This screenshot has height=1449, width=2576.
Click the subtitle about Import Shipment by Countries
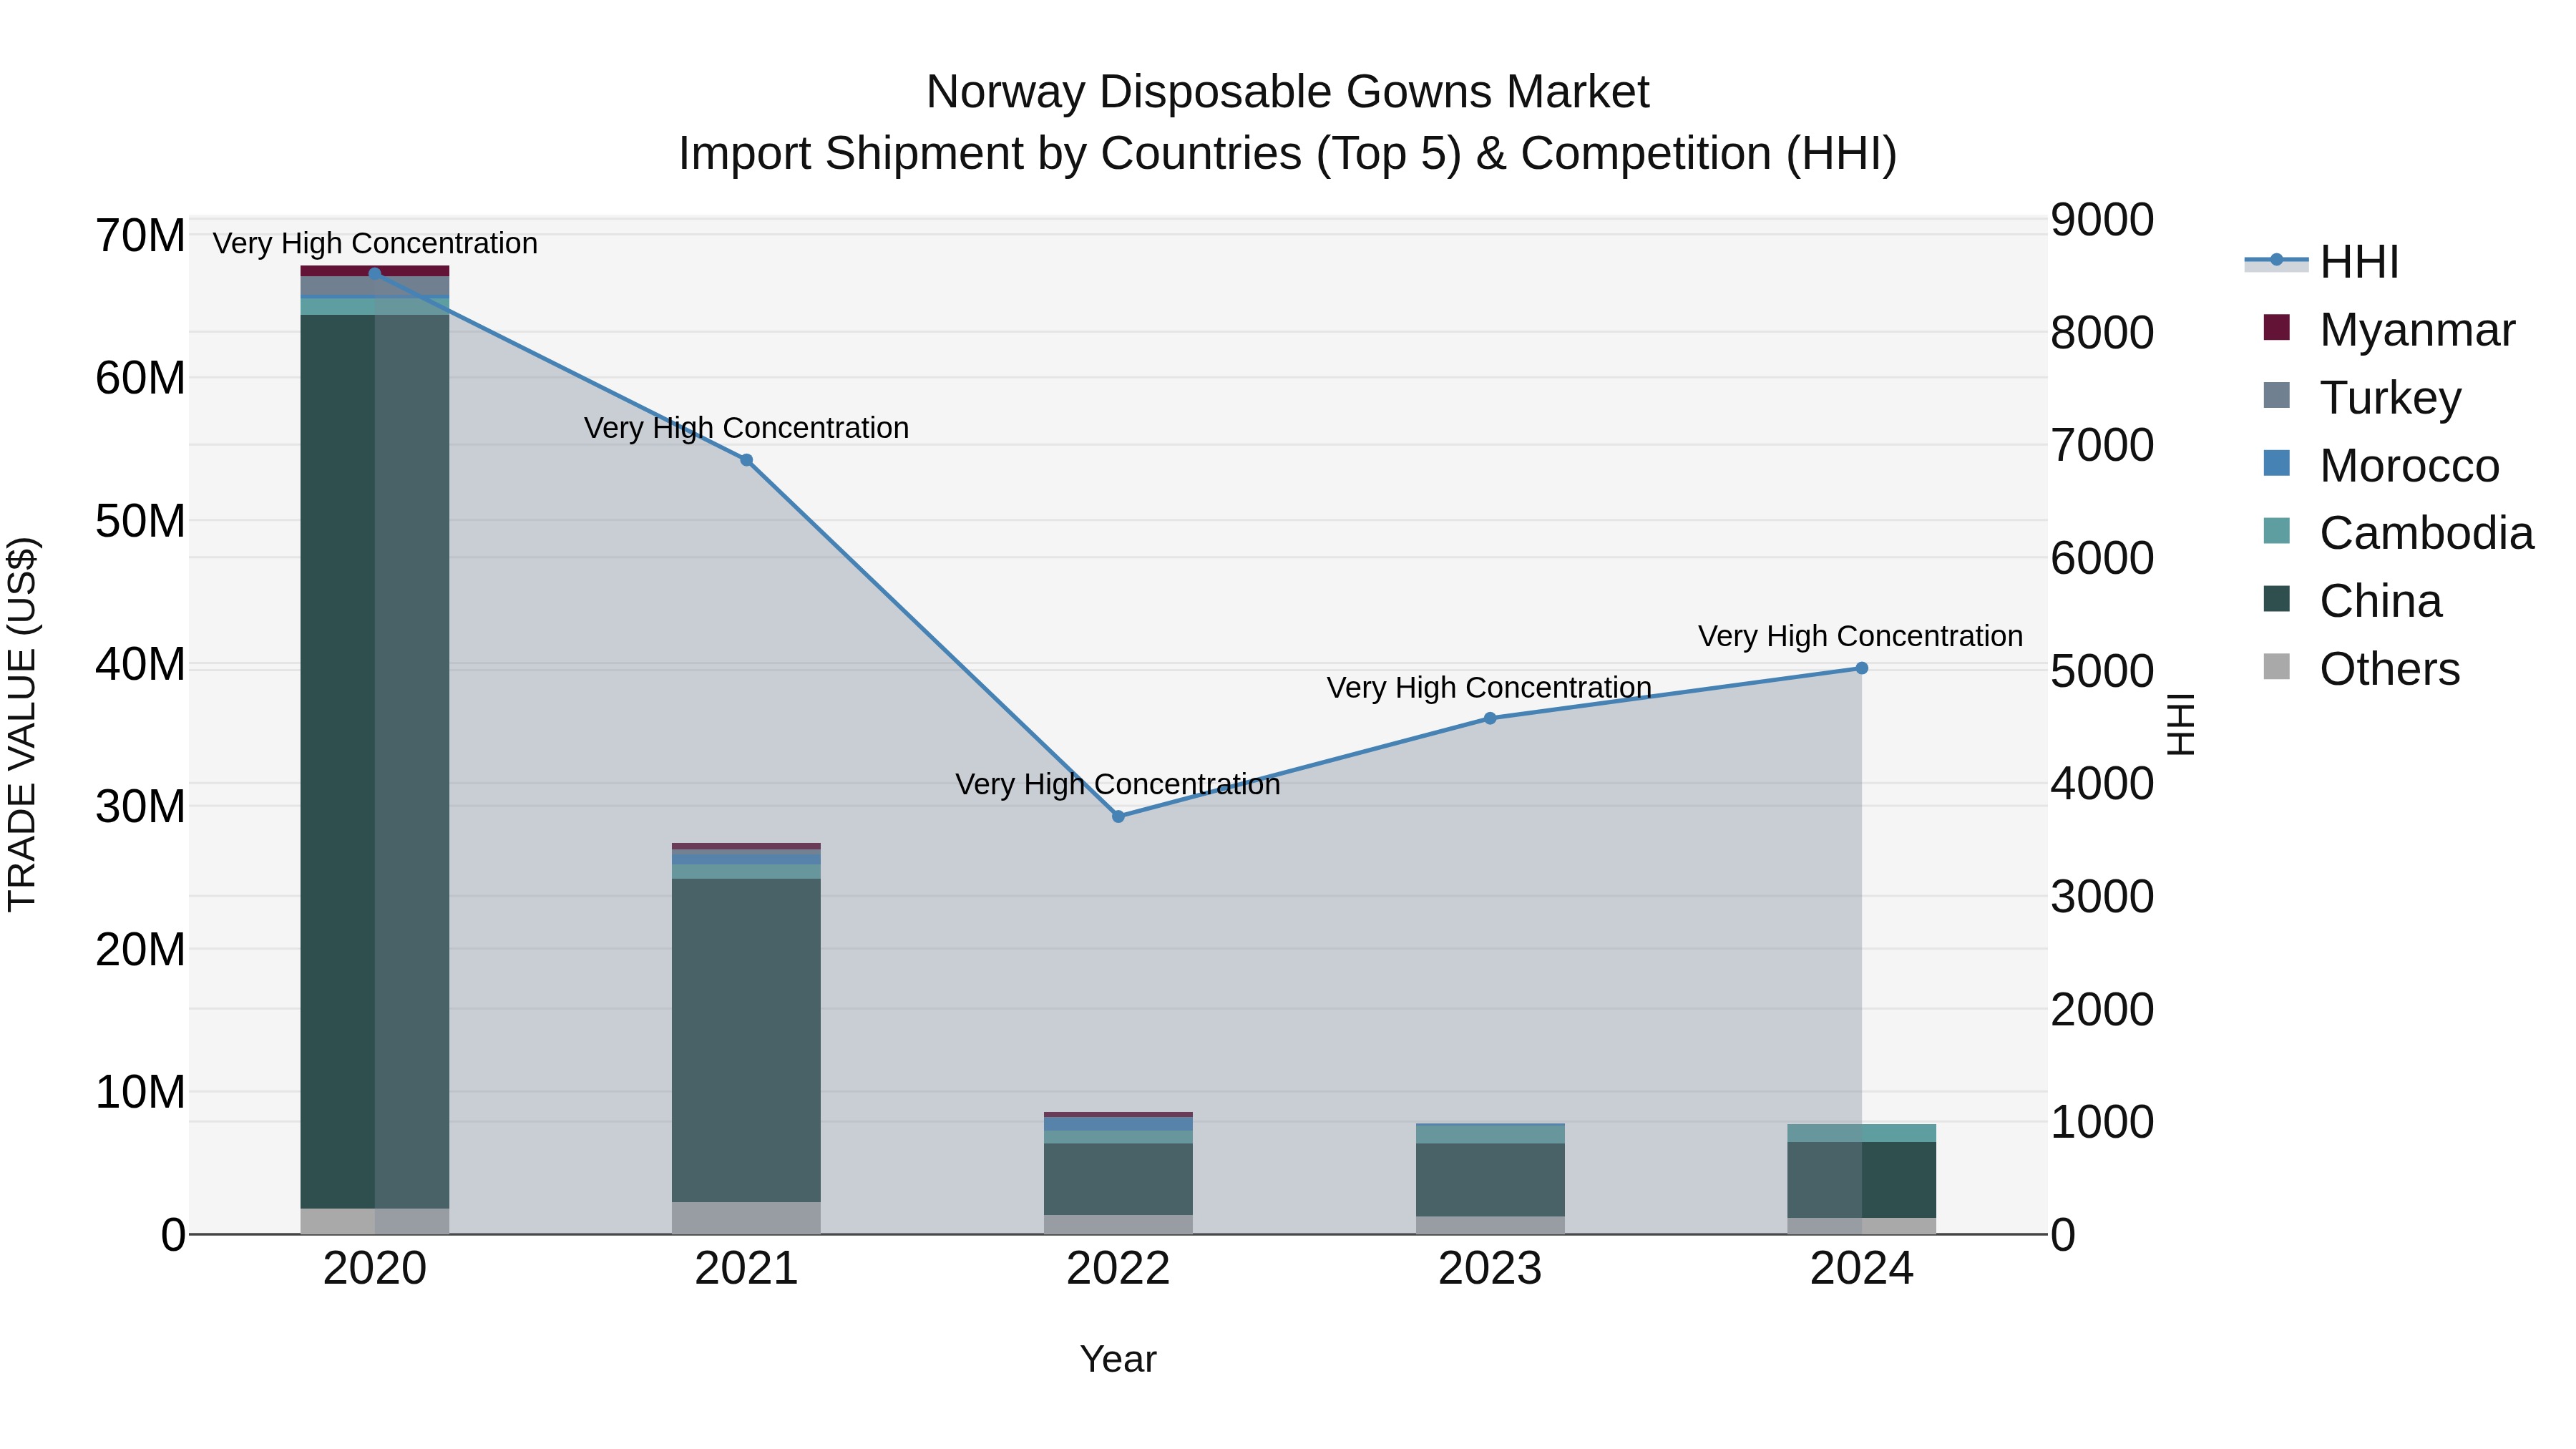click(1287, 154)
